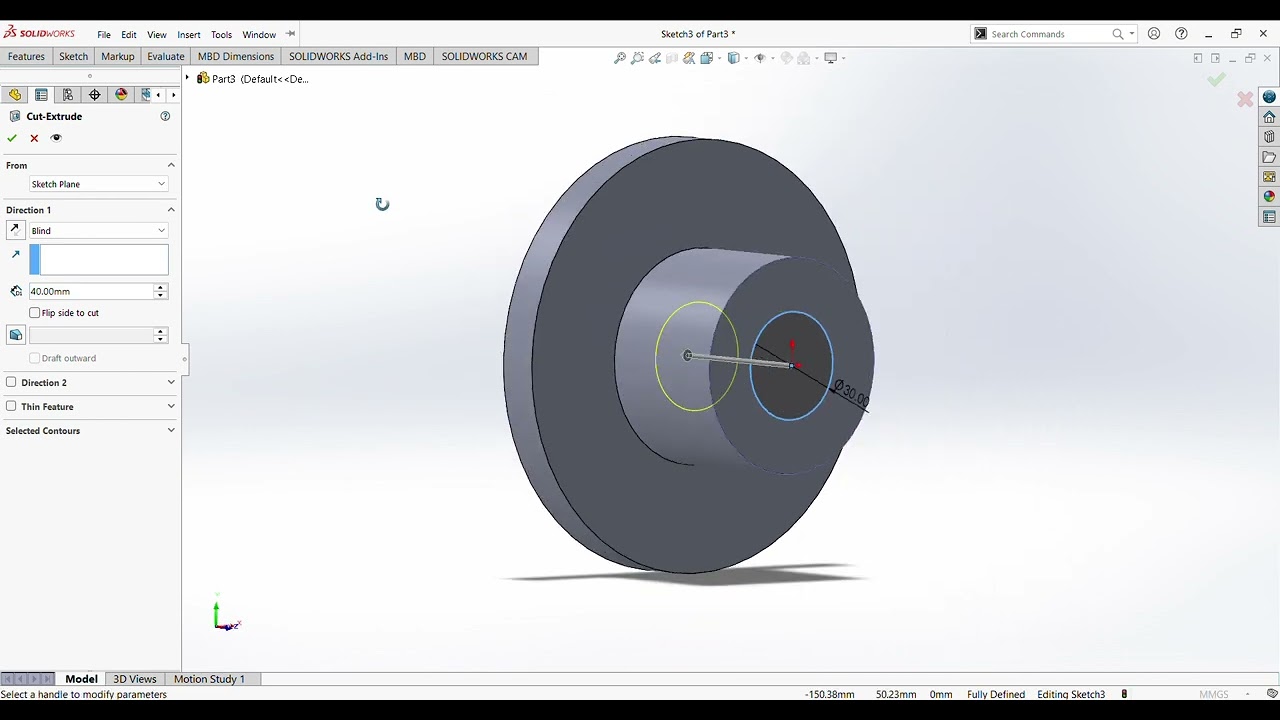
Task: Increase the 40.00mm depth with the up arrow
Action: coord(160,287)
